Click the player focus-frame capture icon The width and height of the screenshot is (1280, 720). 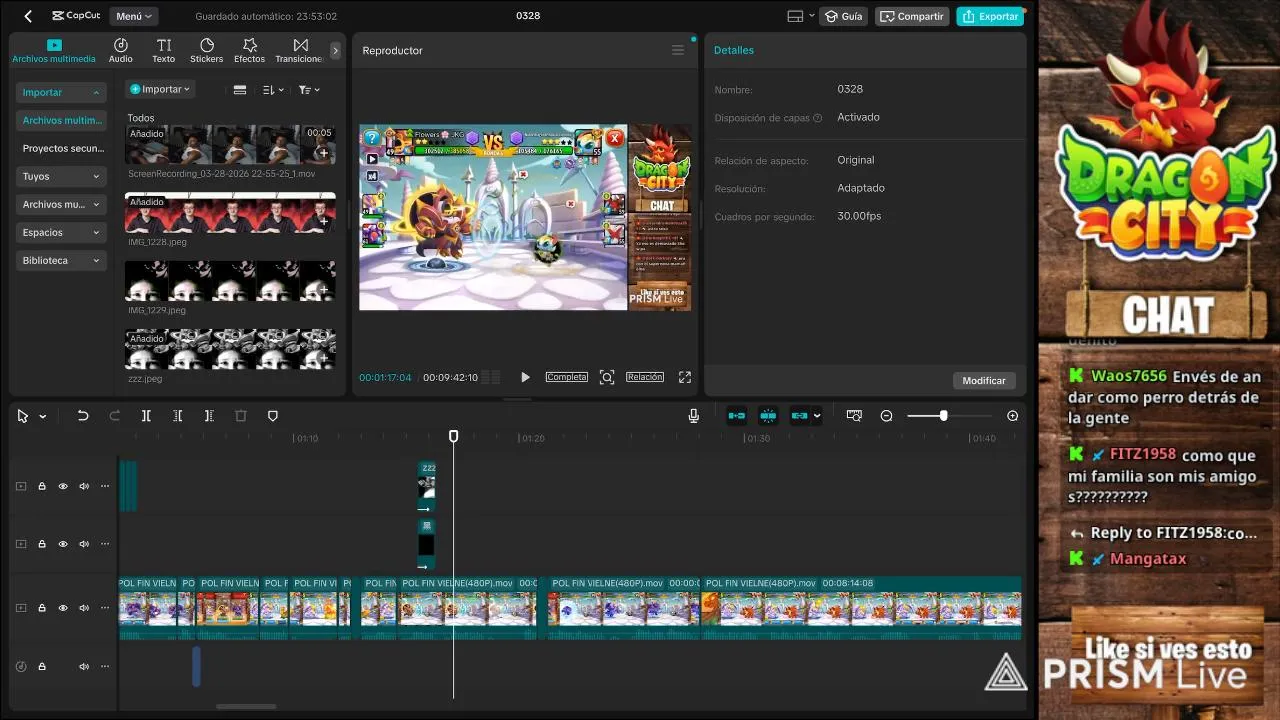(x=607, y=377)
